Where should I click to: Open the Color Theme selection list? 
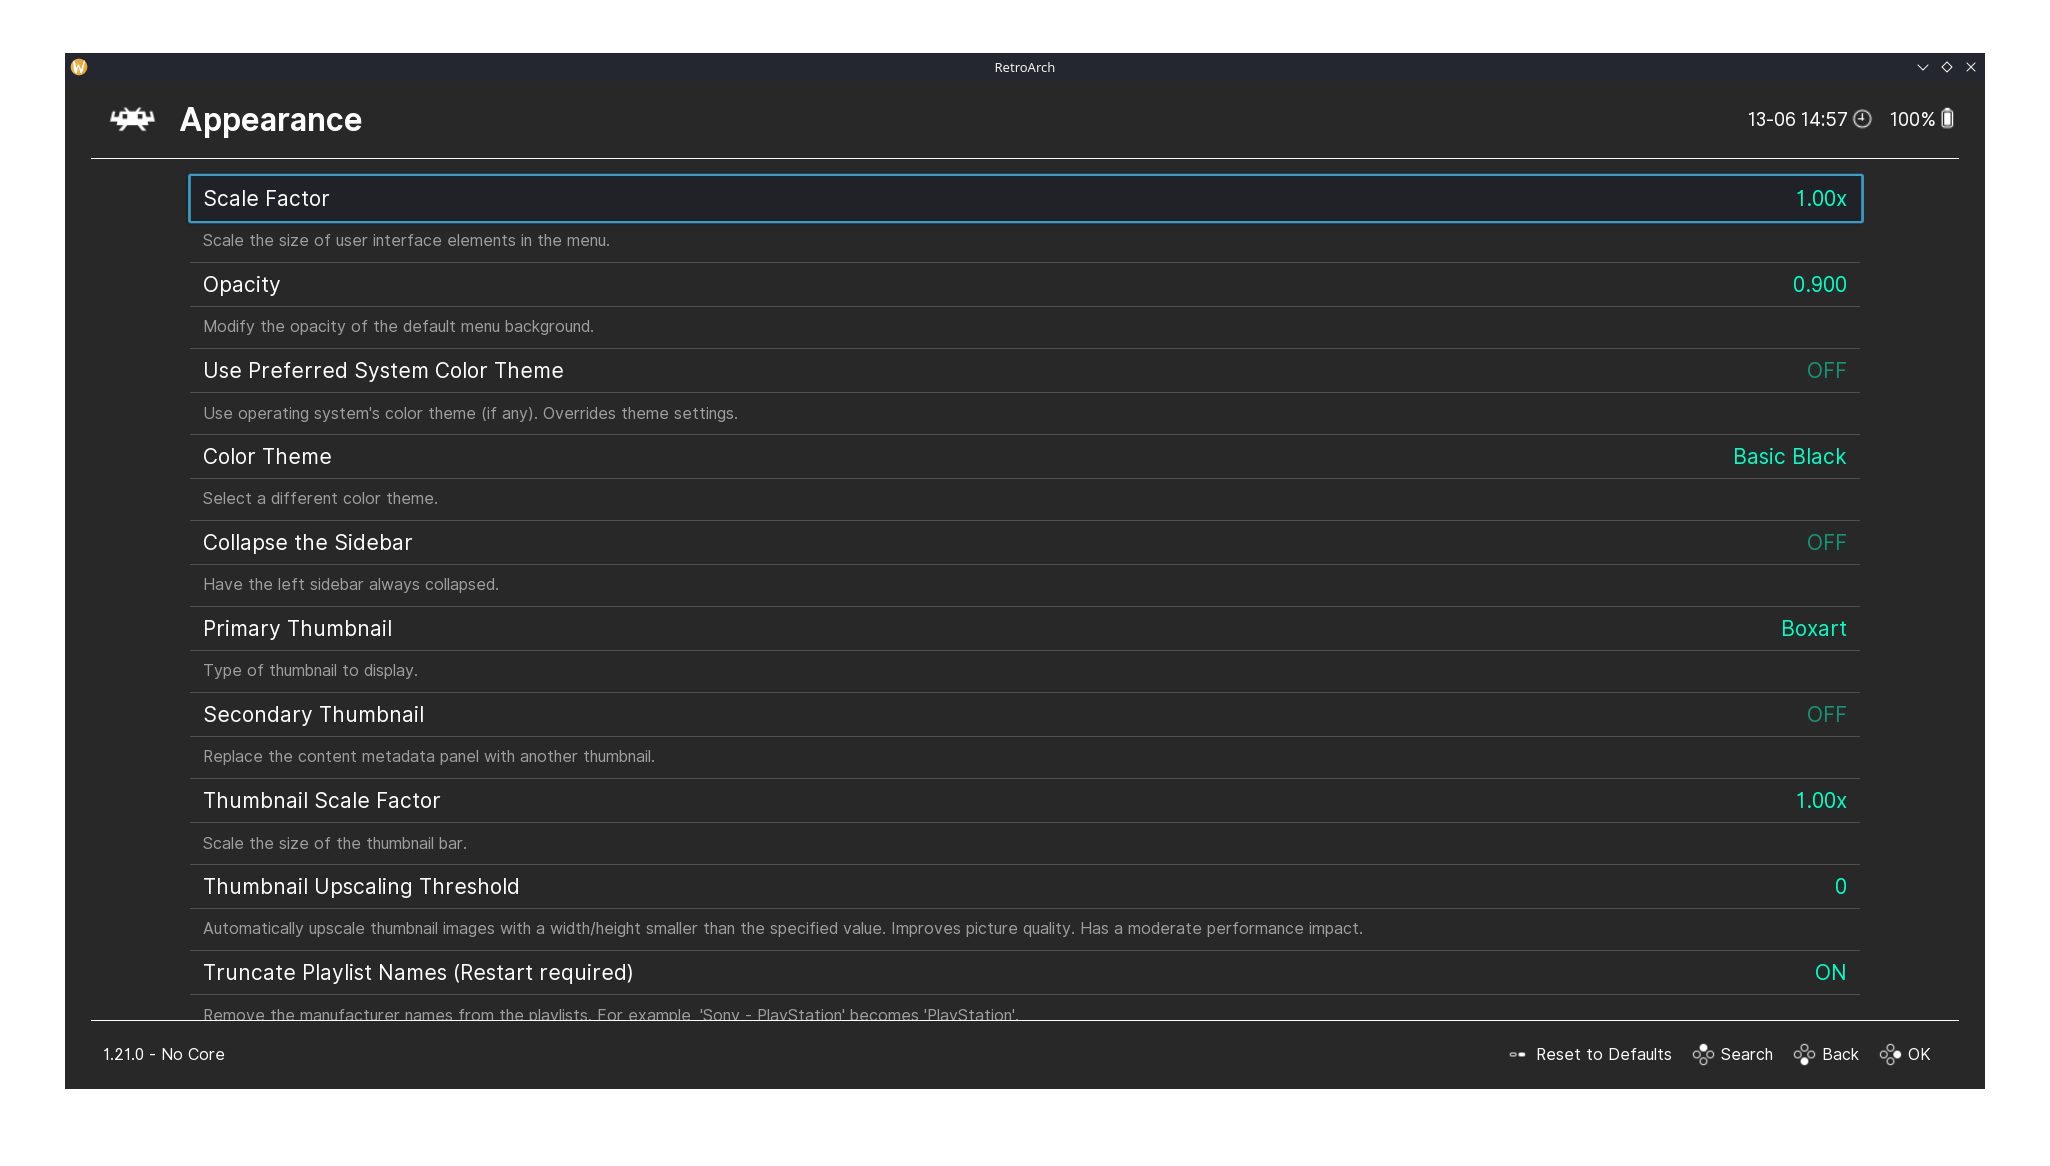[1024, 457]
